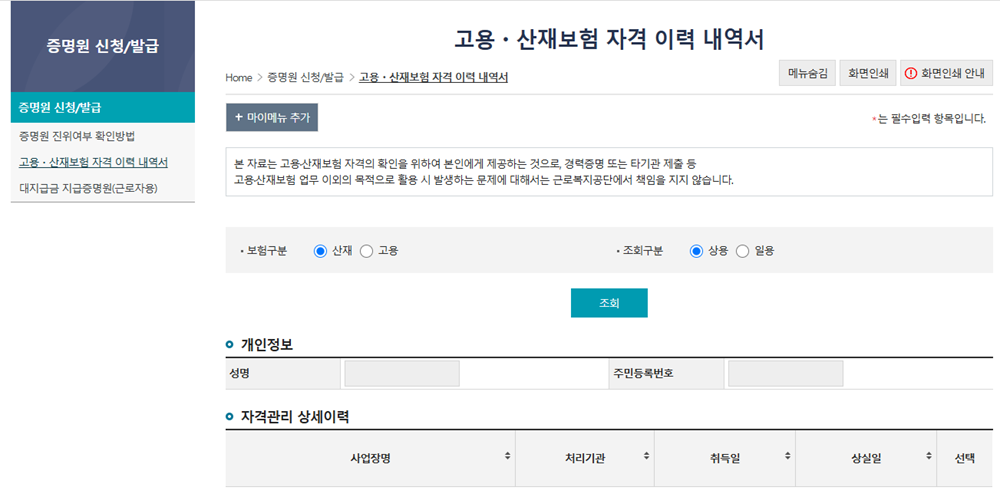Click the 보험구분 label
This screenshot has width=1000, height=497.
coord(267,251)
